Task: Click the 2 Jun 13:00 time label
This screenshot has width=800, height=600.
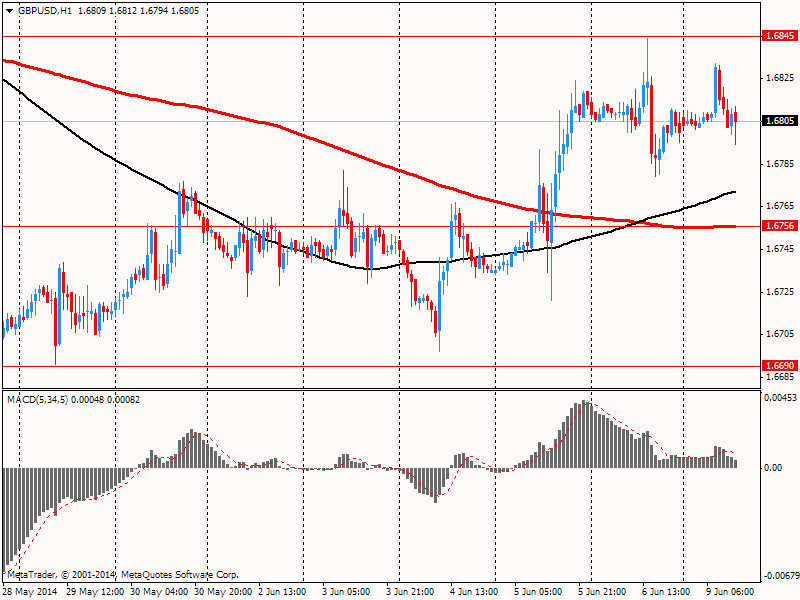Action: pyautogui.click(x=282, y=592)
